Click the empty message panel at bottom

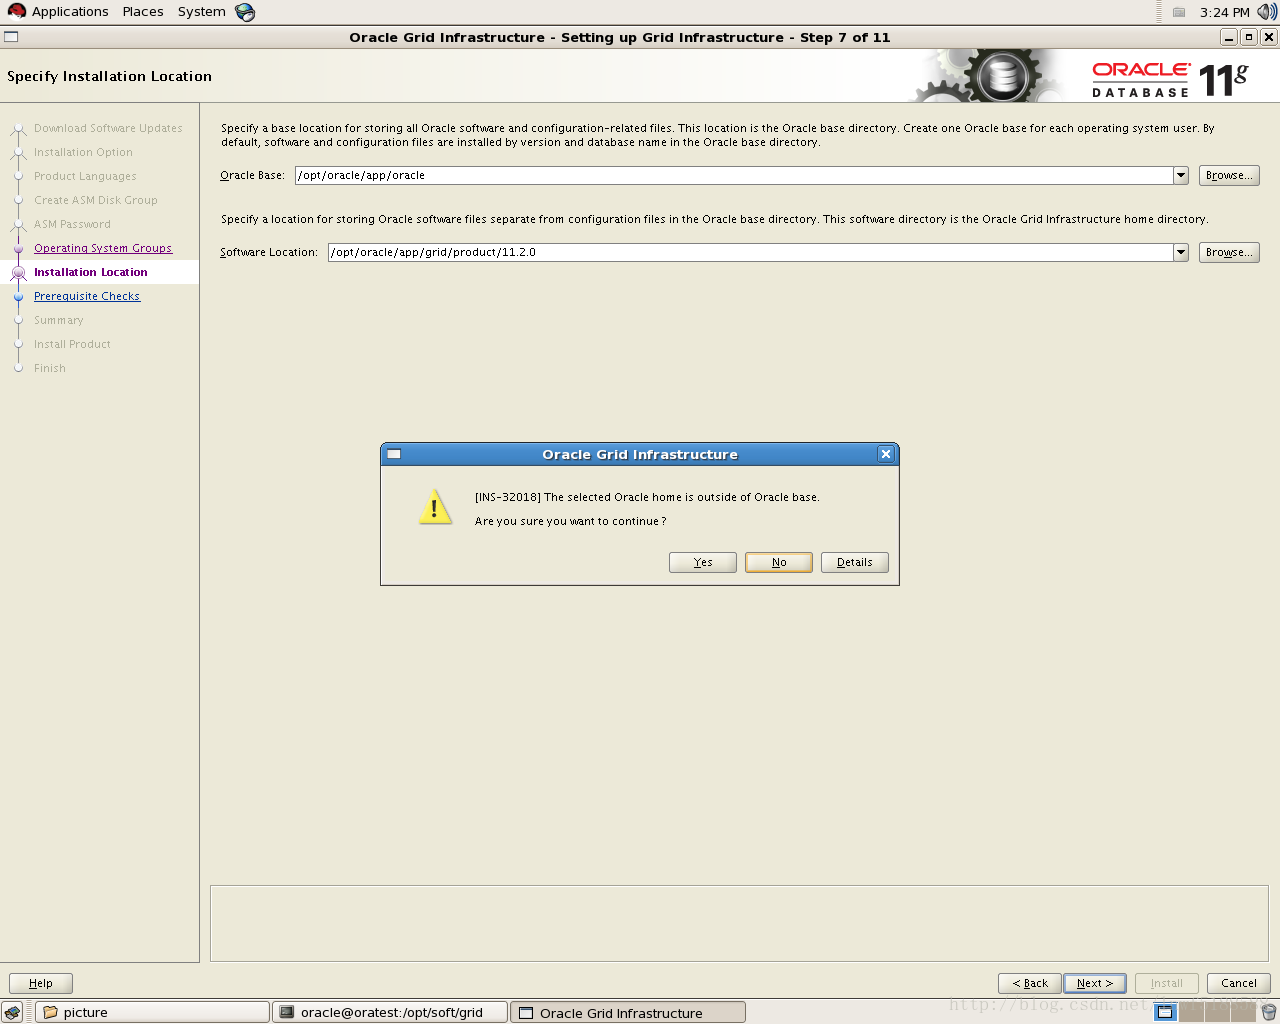[739, 923]
